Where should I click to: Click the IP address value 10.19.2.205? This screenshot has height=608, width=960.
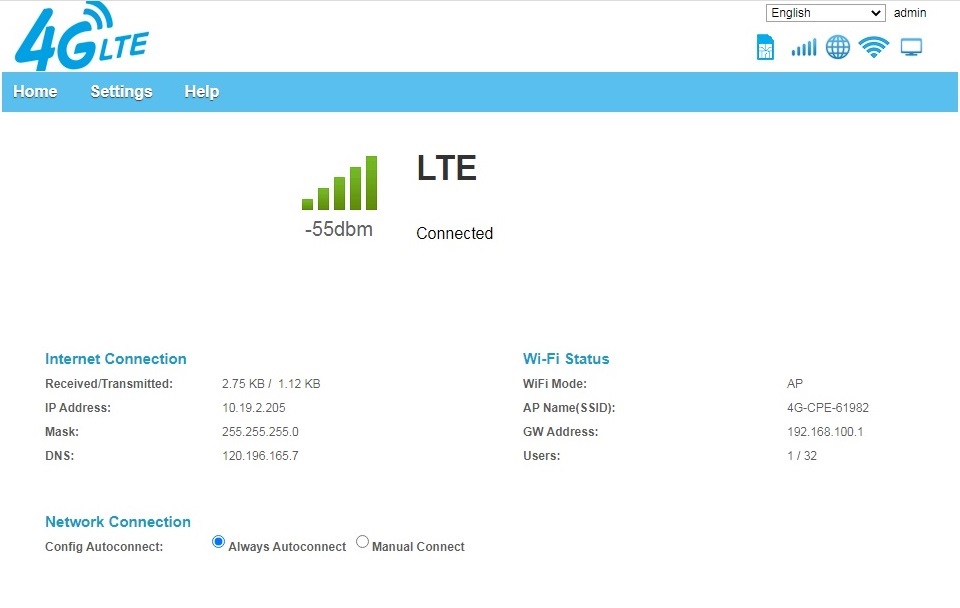[x=254, y=408]
